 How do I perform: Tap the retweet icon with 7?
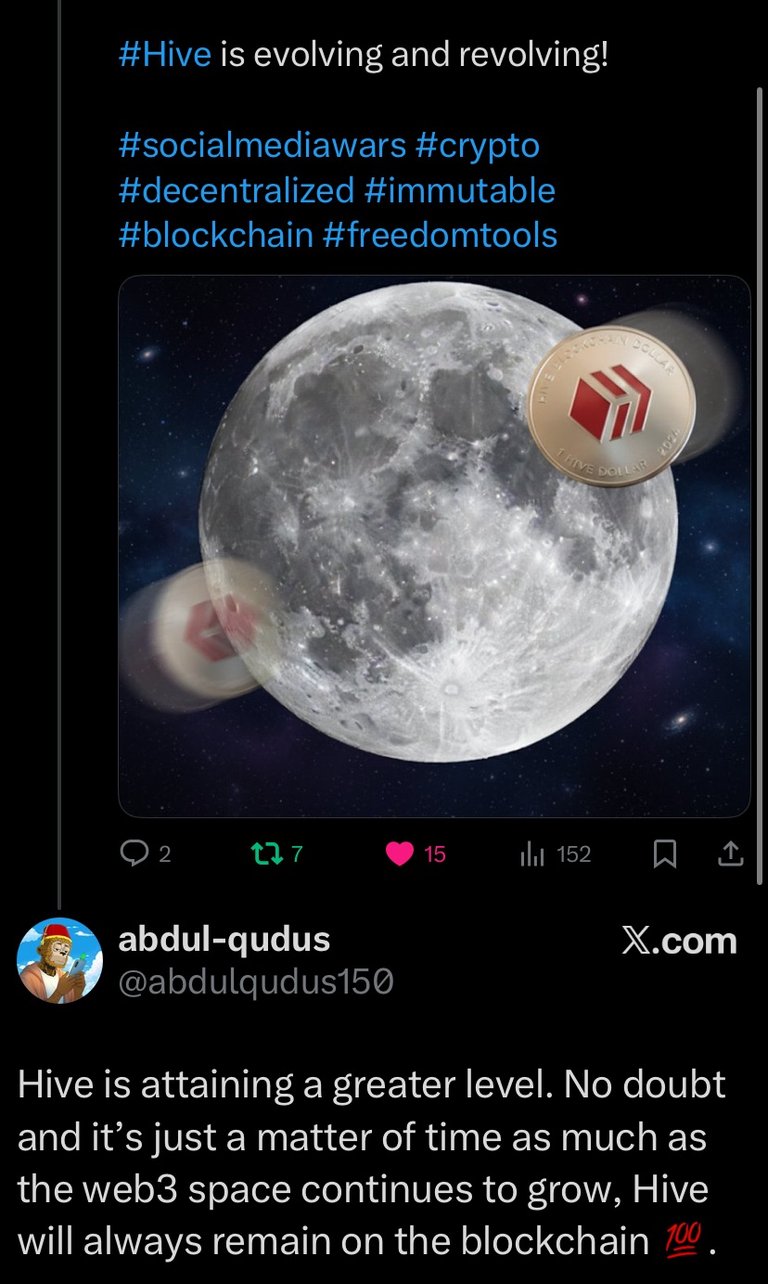click(265, 854)
